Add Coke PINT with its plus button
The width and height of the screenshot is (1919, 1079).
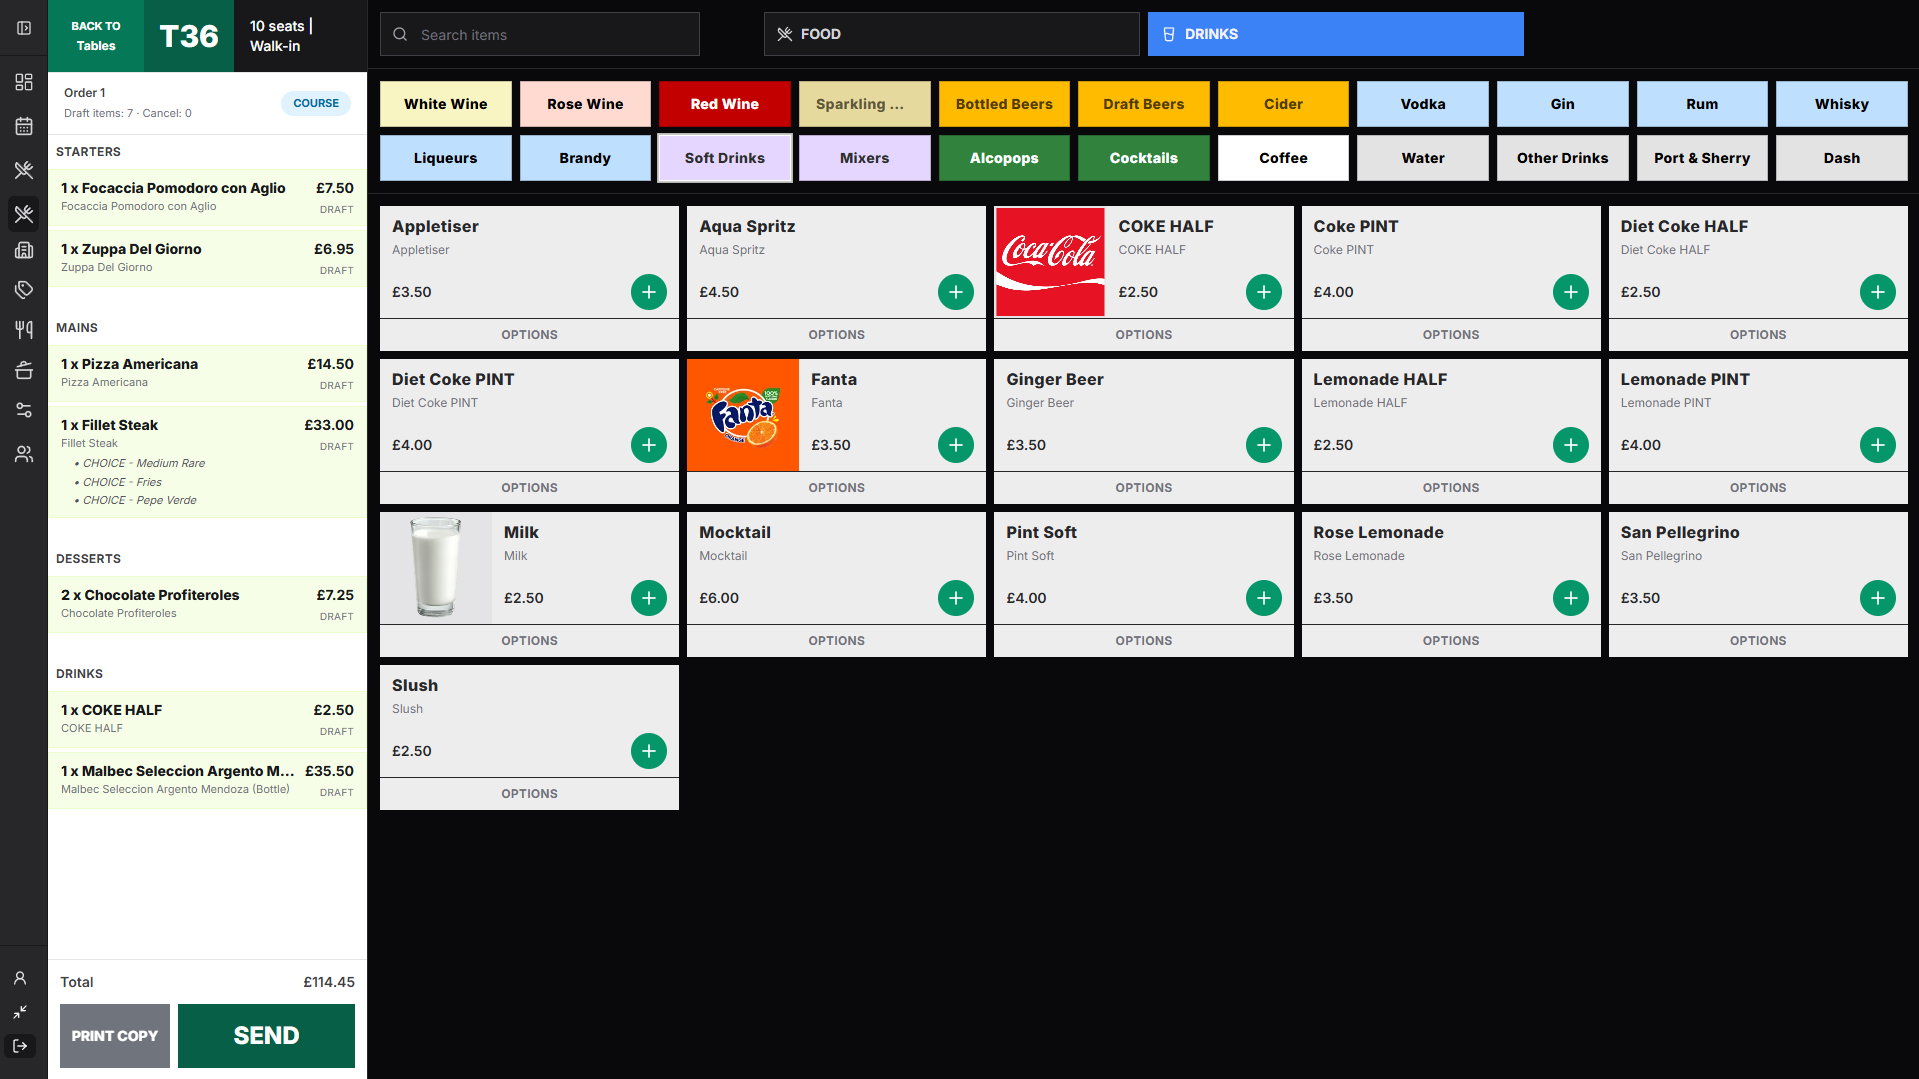[1571, 292]
